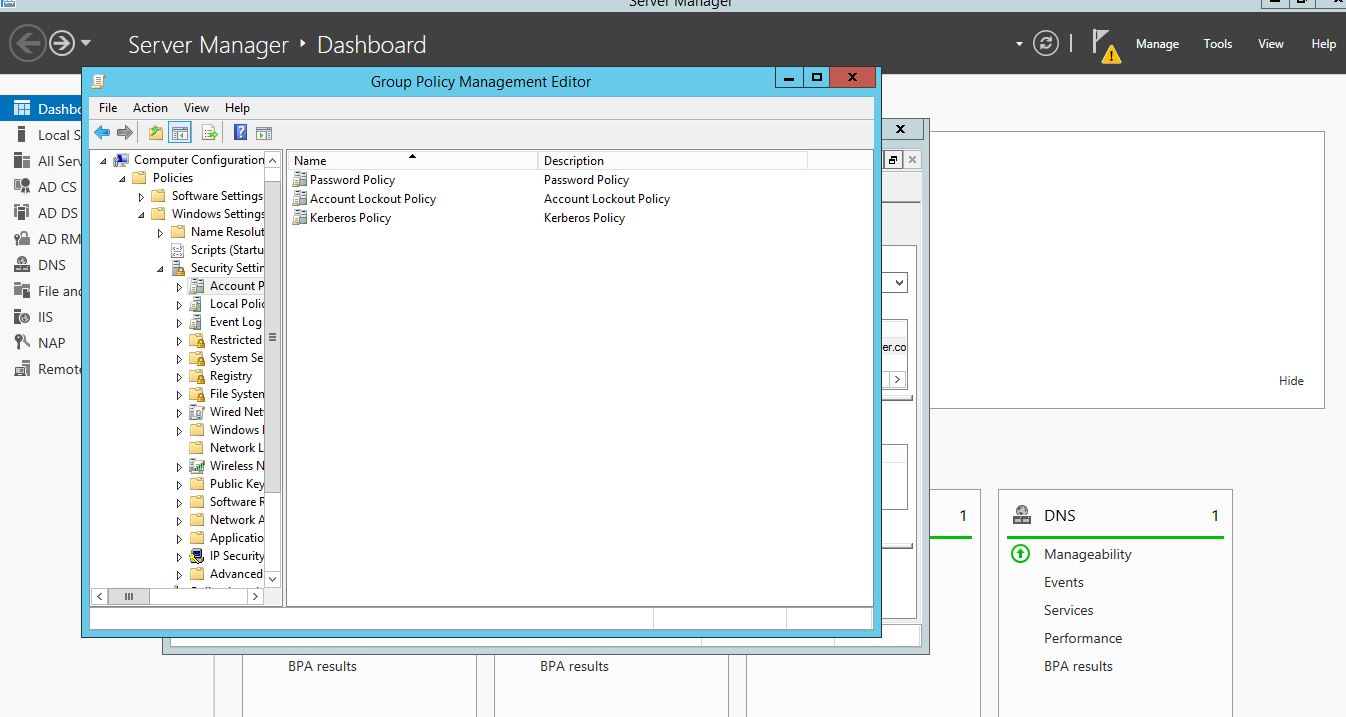Screen dimensions: 1346x717
Task: Click the Back arrow in Group Policy Editor toolbar
Action: tap(102, 133)
